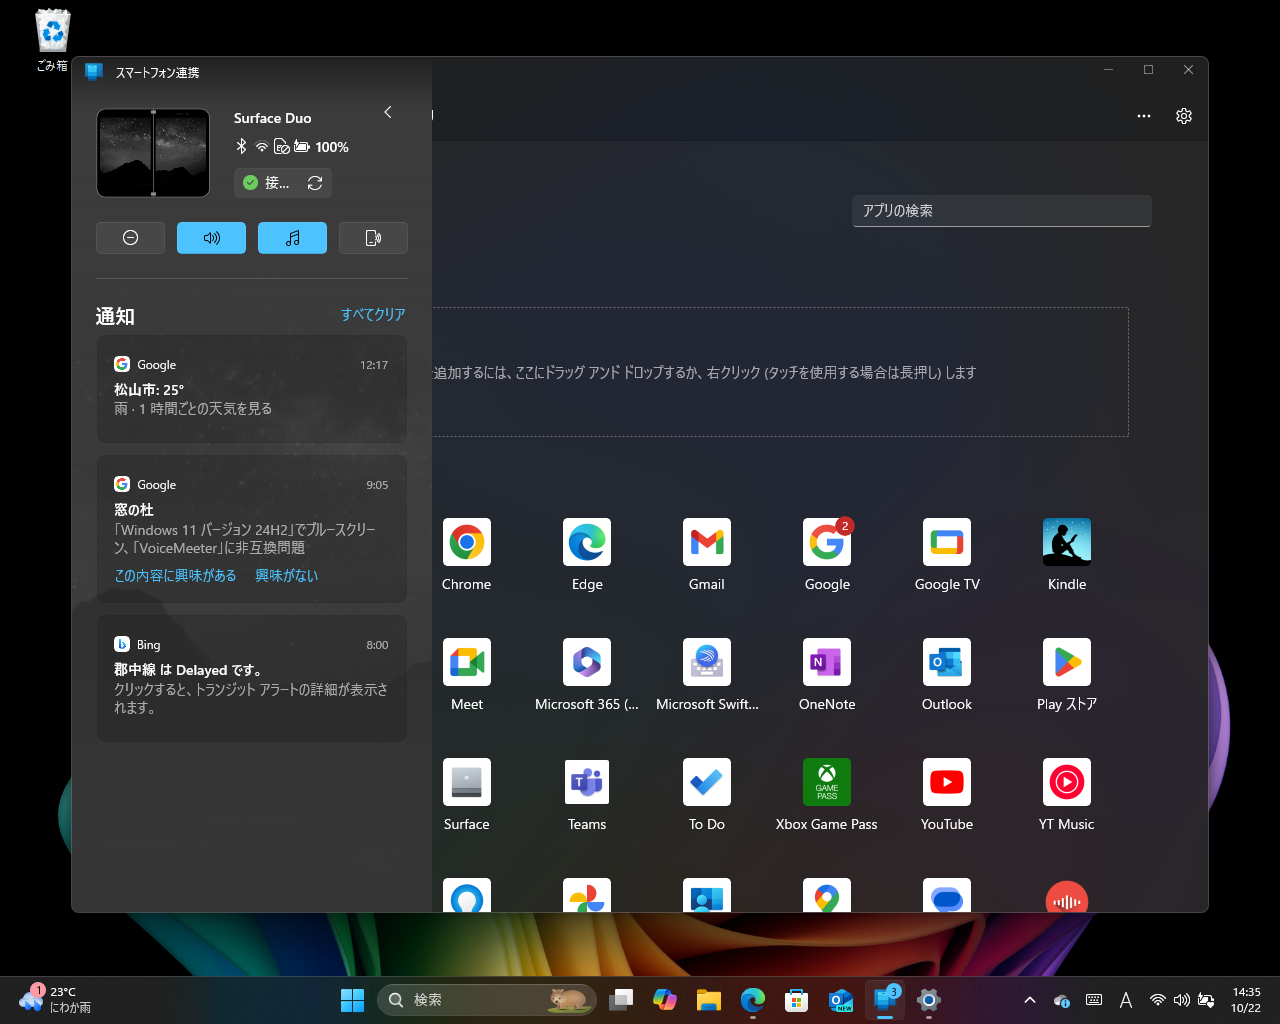1280x1024 pixels.
Task: Open the Xbox Game Pass app
Action: tap(827, 783)
